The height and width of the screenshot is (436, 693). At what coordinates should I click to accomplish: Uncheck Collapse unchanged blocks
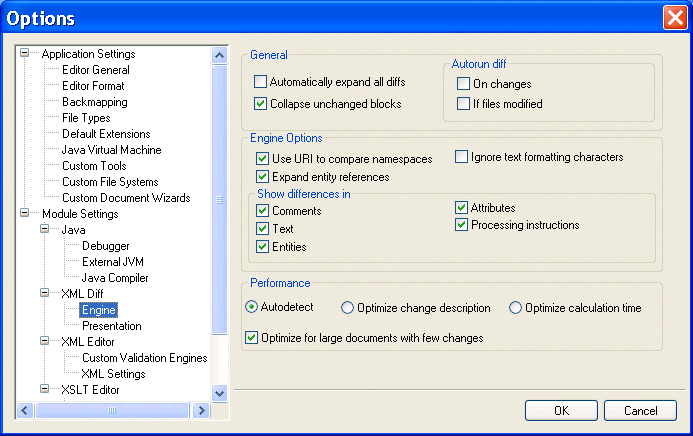[x=262, y=103]
